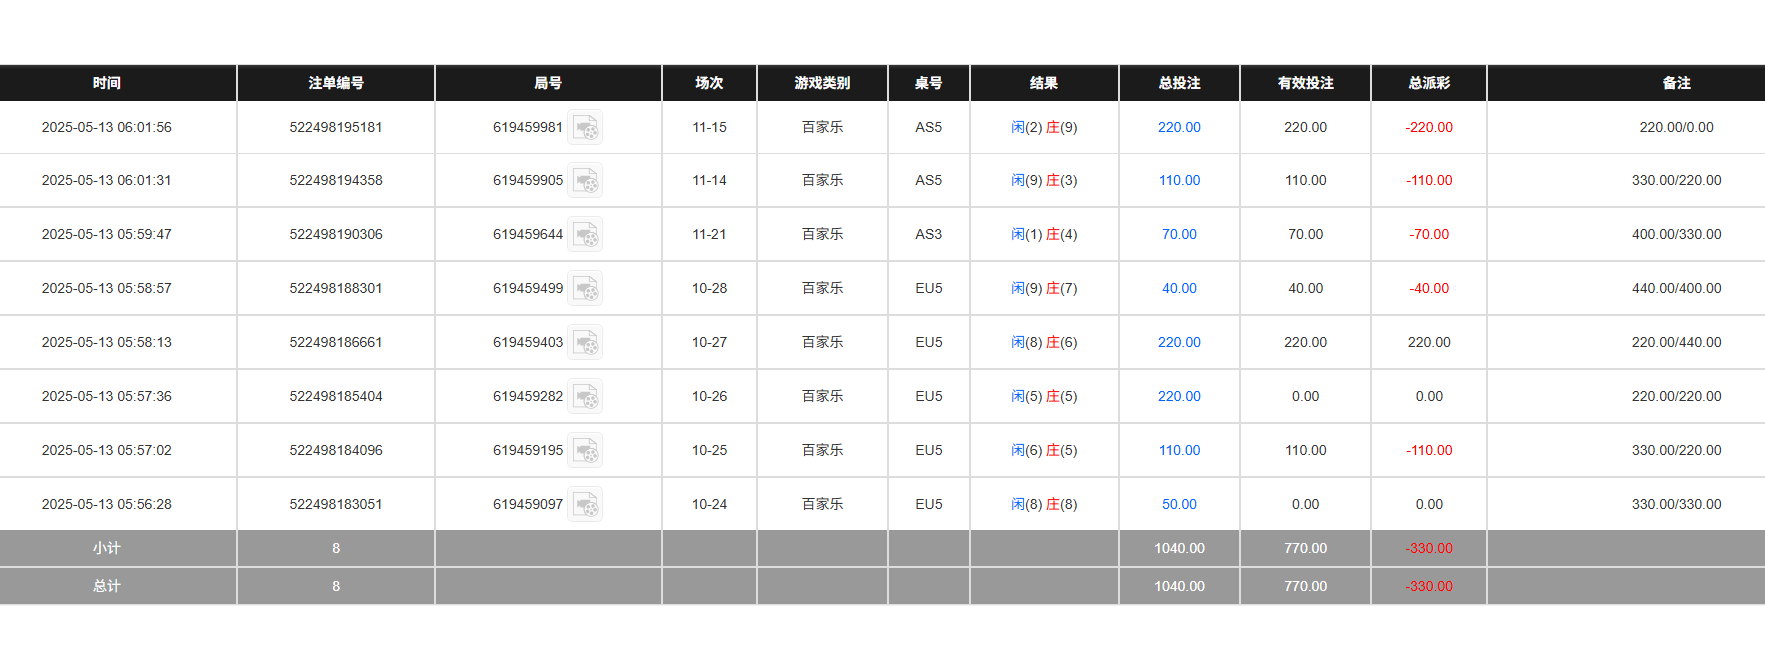Open replay icon beside round 619459195
1765x653 pixels.
(x=586, y=451)
